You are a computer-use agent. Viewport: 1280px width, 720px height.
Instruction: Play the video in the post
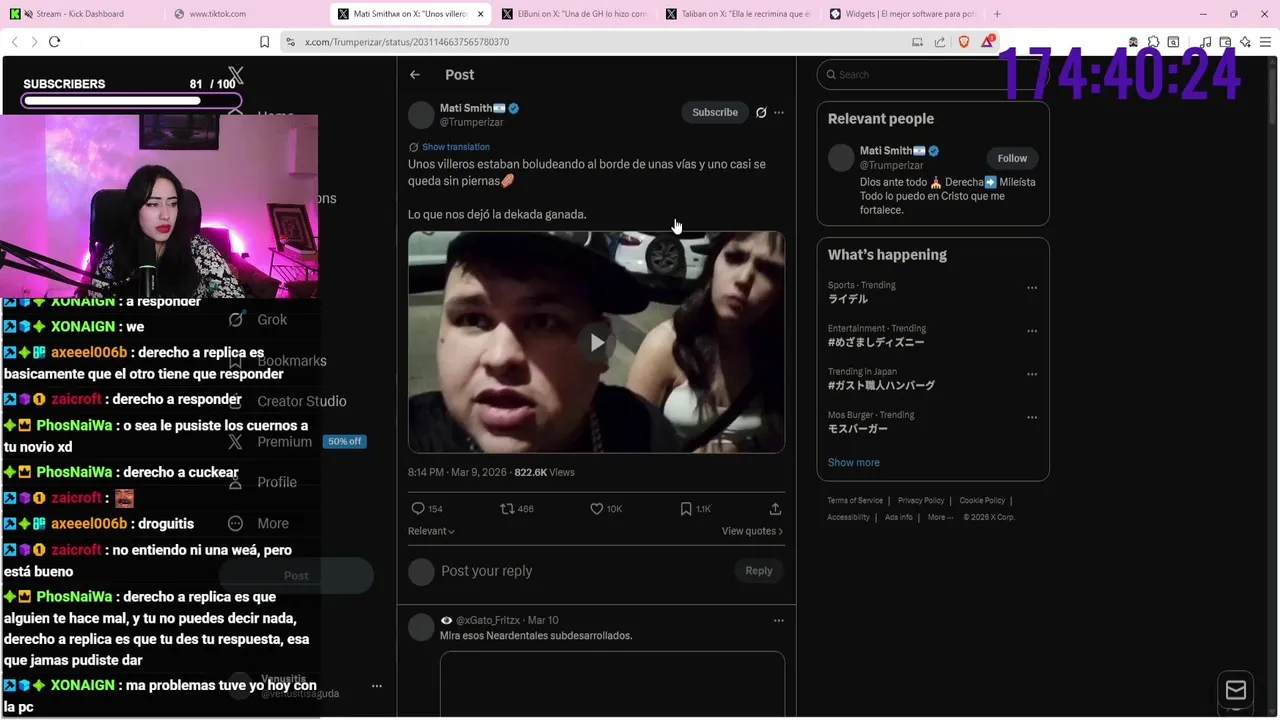[597, 343]
